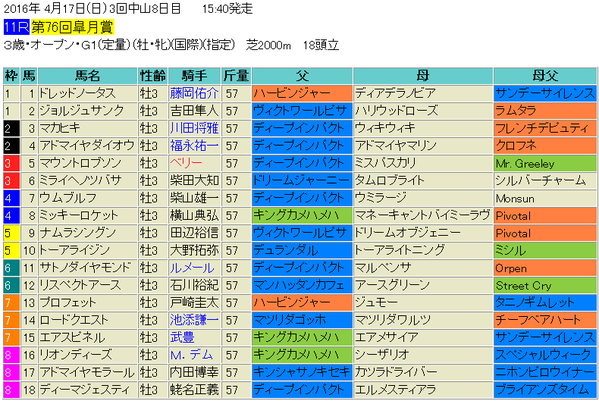The width and height of the screenshot is (599, 401).
Task: Select horse name ドレッドノータス
Action: point(77,93)
